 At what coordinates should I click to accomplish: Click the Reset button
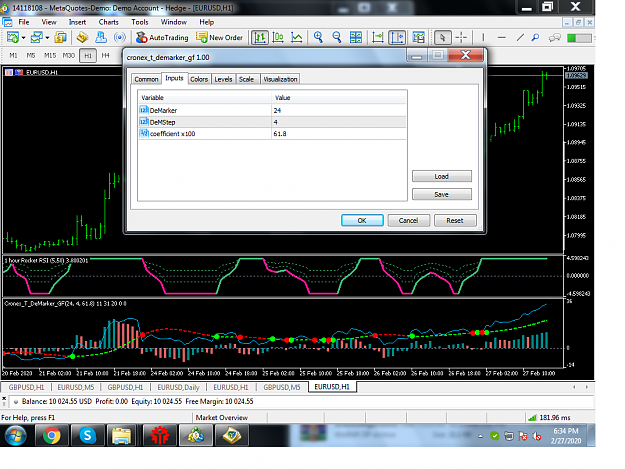pyautogui.click(x=455, y=220)
